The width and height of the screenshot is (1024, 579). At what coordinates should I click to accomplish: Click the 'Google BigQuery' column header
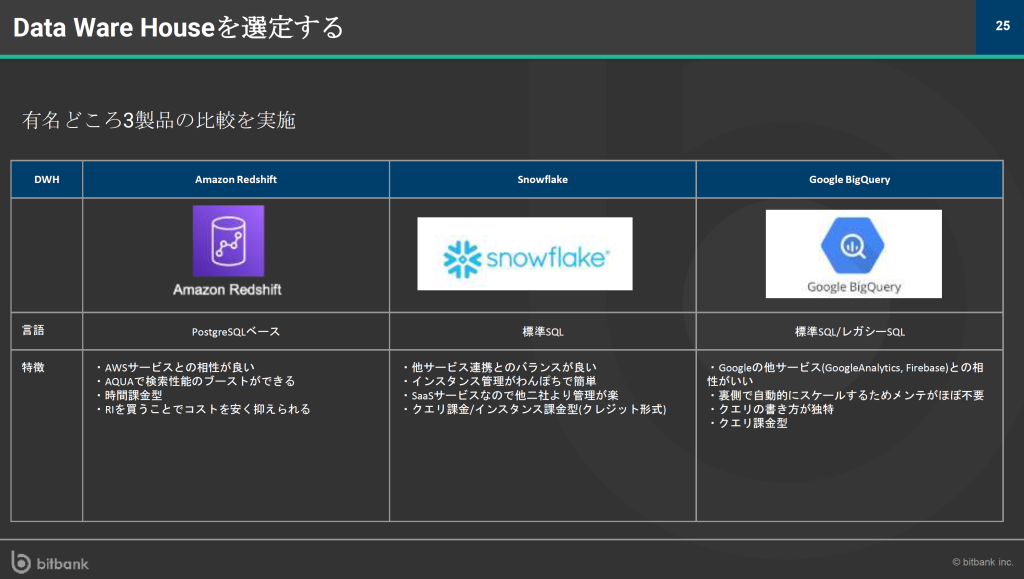pyautogui.click(x=850, y=180)
